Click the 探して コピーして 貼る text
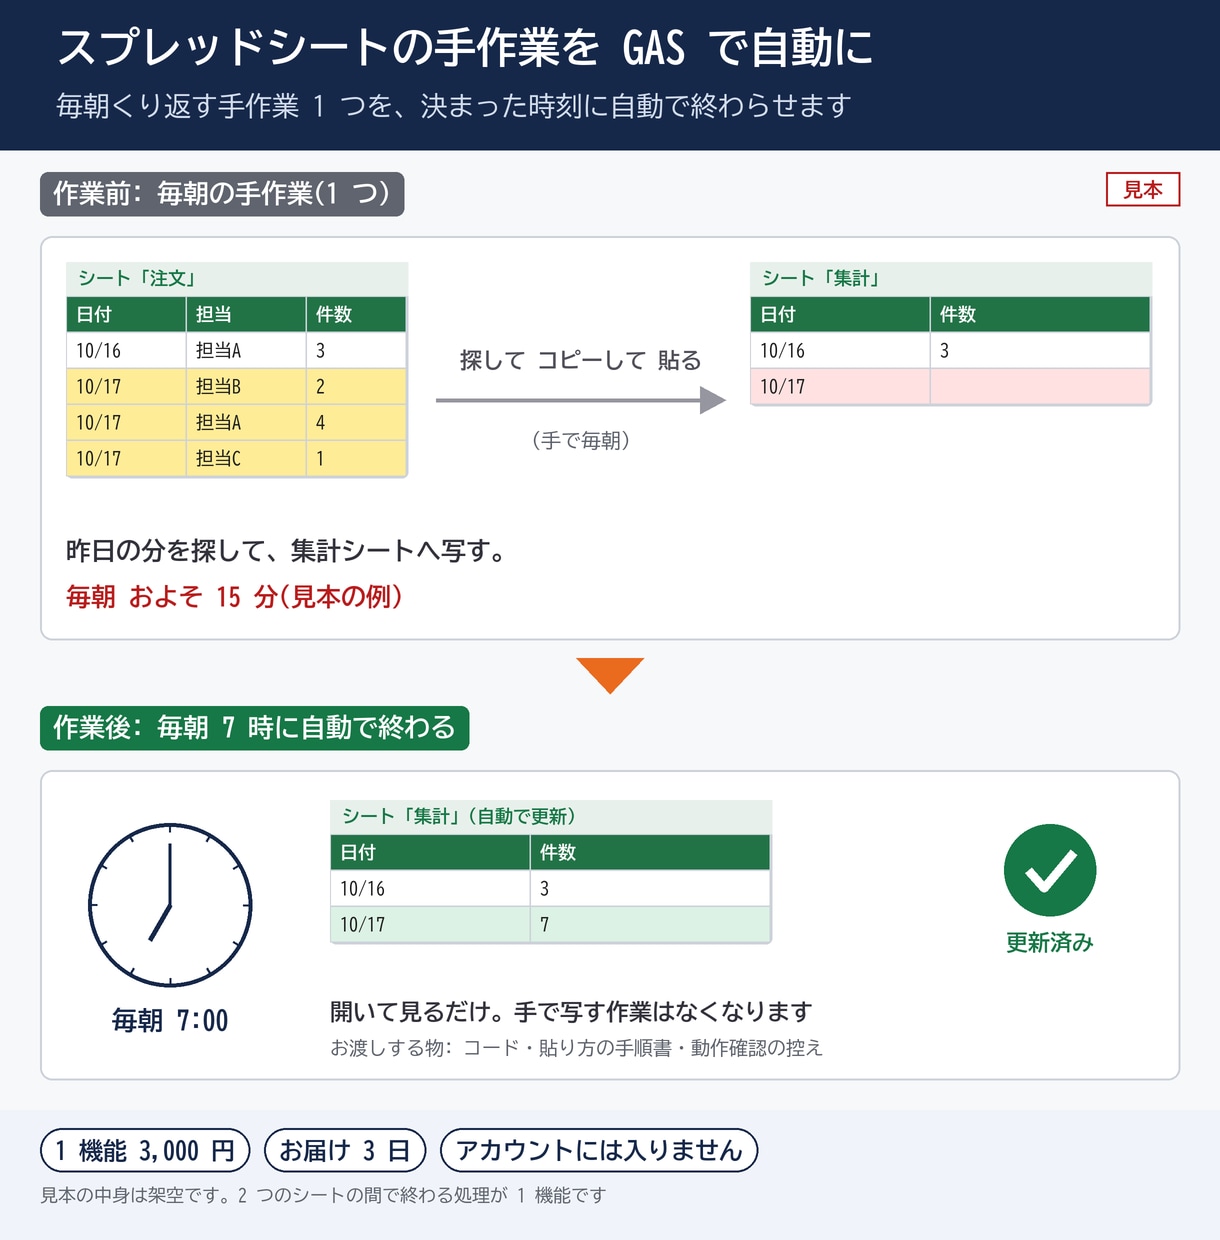Screen dimensions: 1220x1240 [x=580, y=360]
